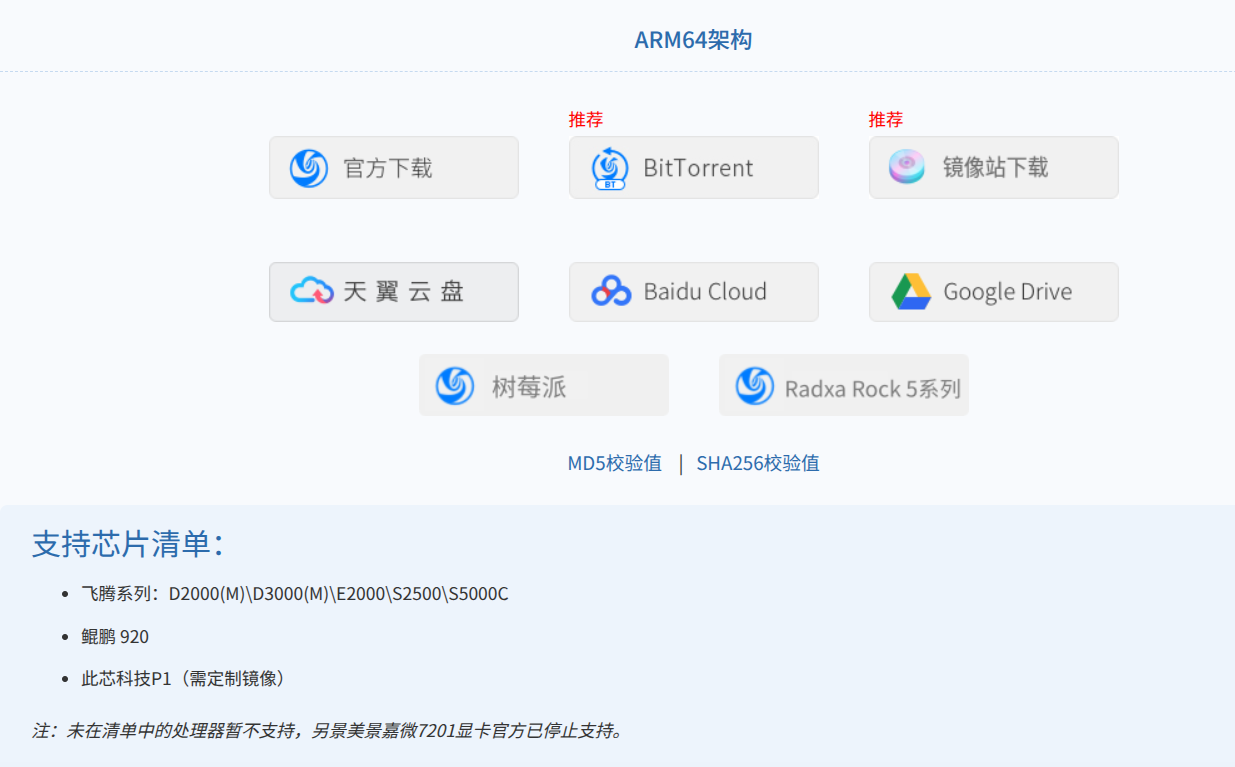The height and width of the screenshot is (767, 1235).
Task: Click the 鲲鹏 920 list entry
Action: tap(115, 637)
